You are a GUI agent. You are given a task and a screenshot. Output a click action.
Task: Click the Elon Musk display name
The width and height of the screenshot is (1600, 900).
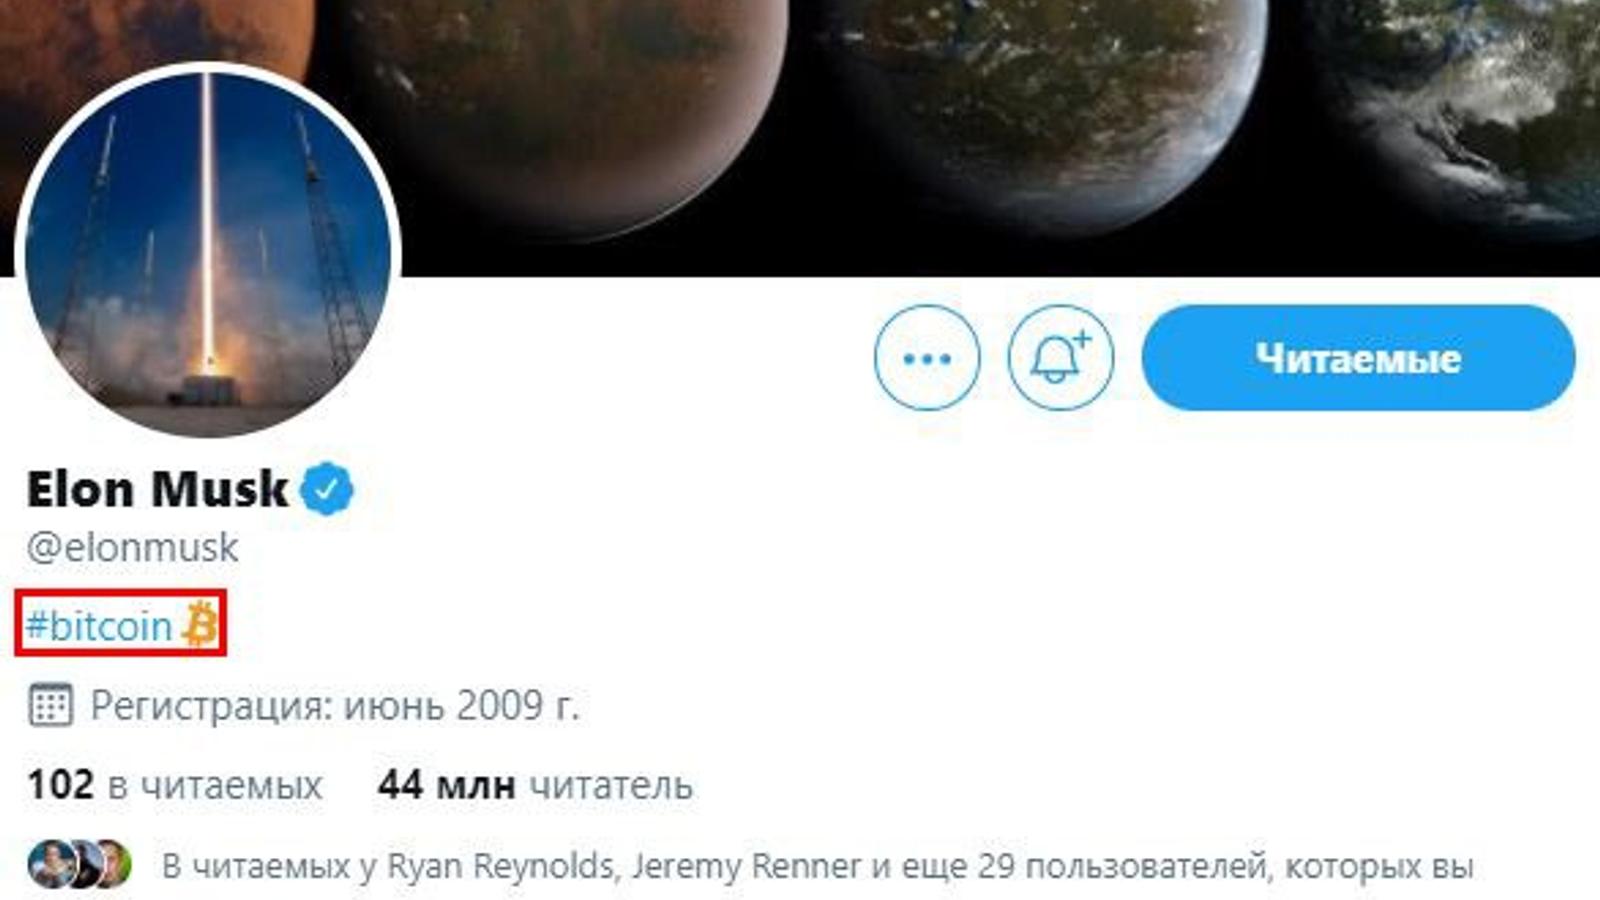point(158,489)
